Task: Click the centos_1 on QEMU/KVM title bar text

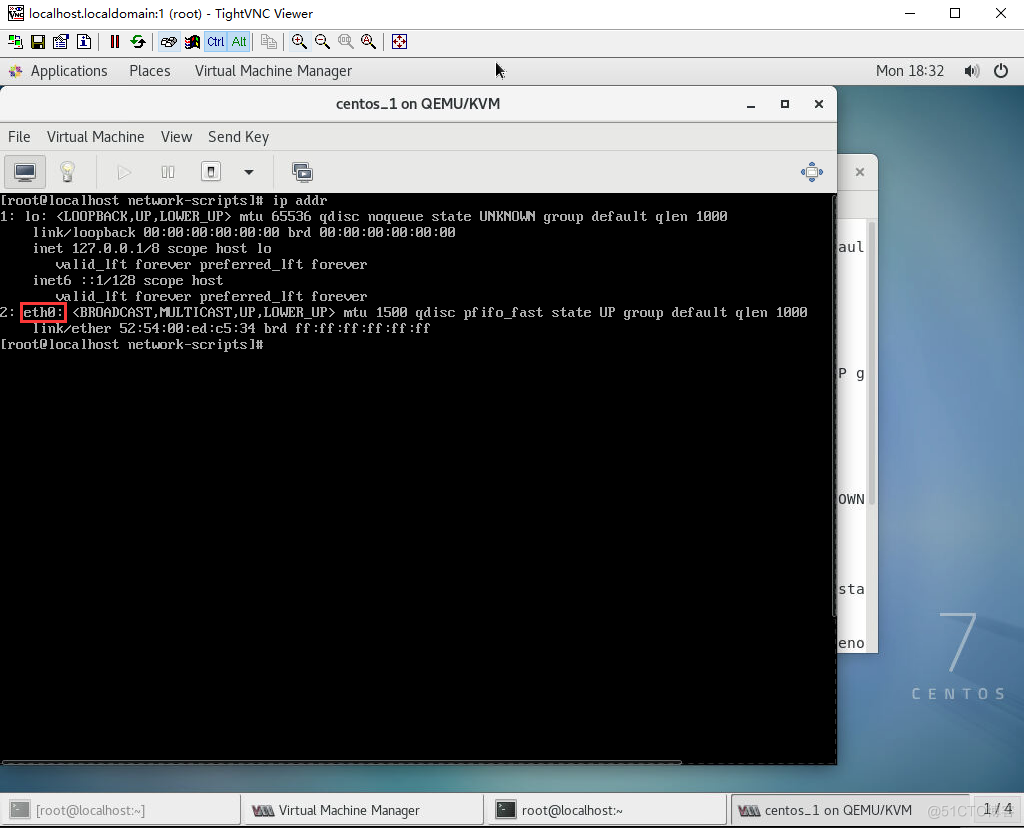Action: [x=418, y=104]
